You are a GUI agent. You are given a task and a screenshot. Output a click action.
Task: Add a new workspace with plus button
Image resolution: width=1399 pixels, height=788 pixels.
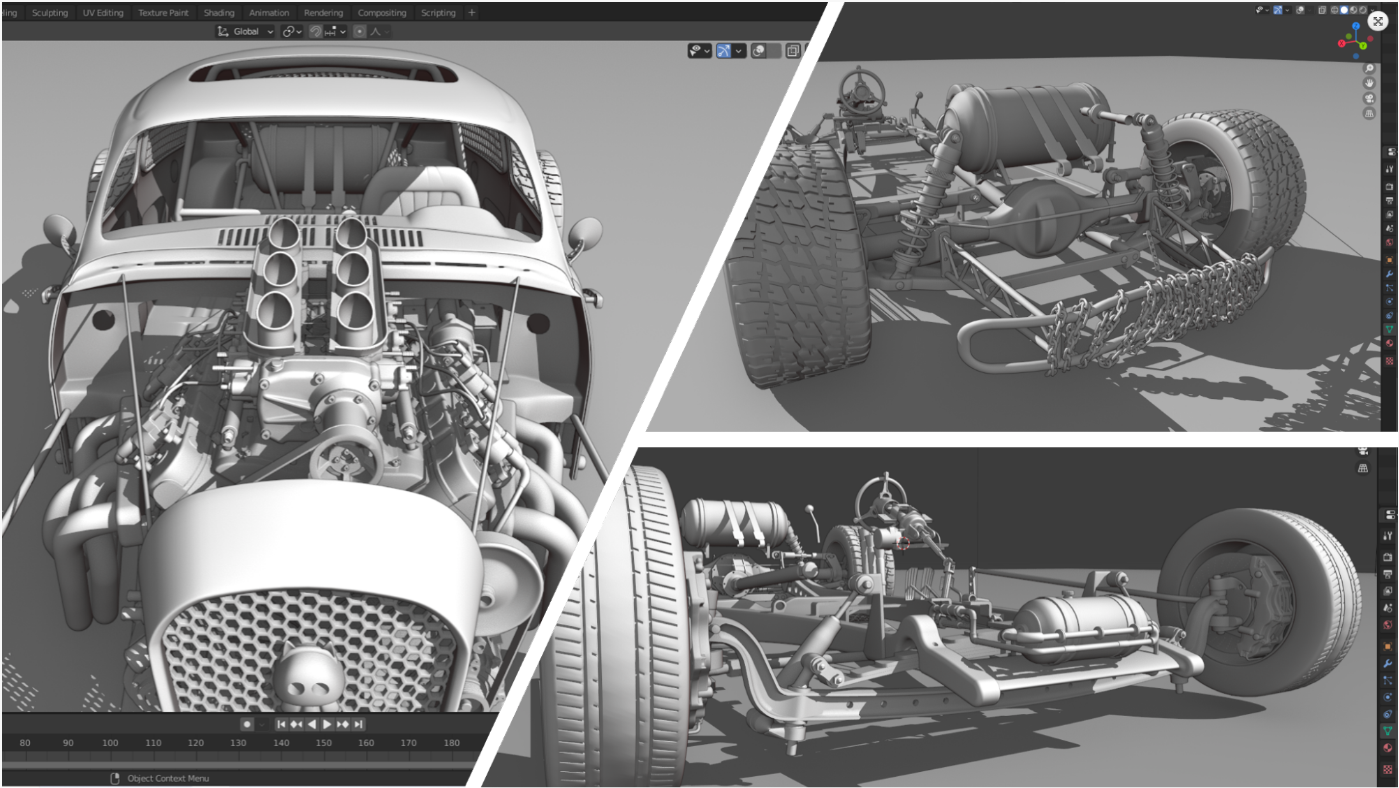472,13
